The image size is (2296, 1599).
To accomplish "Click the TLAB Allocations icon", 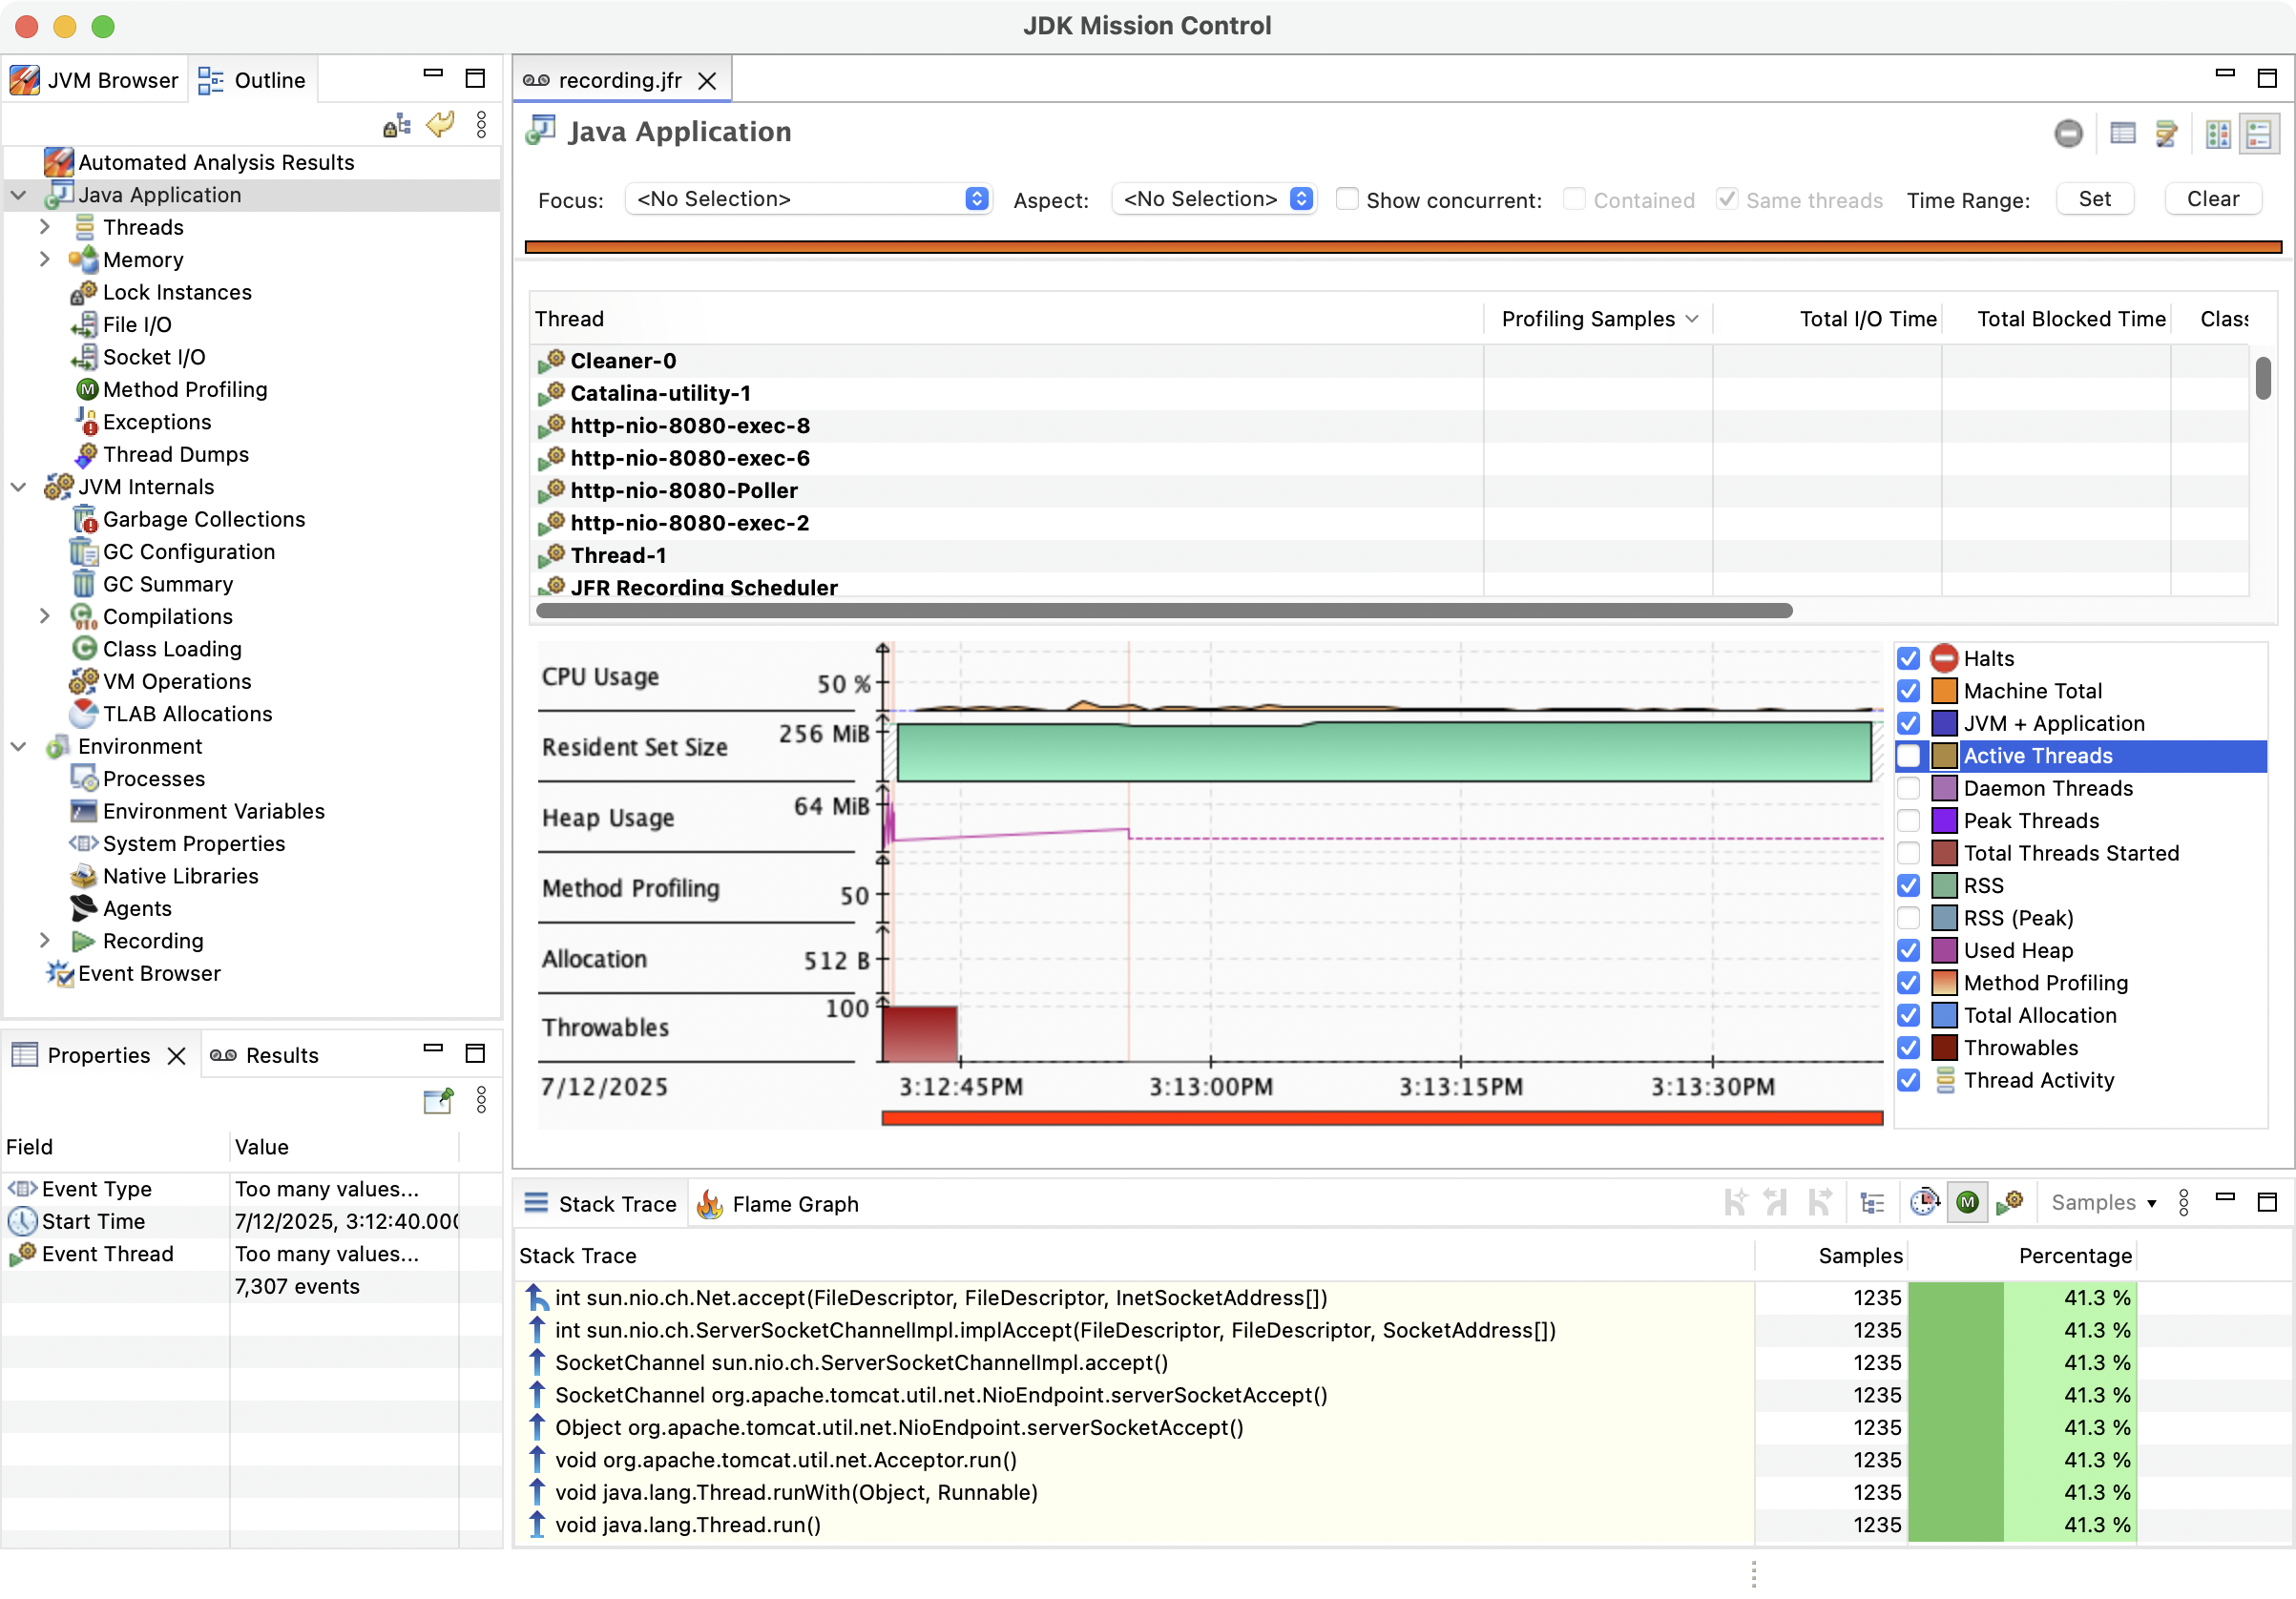I will pos(85,714).
